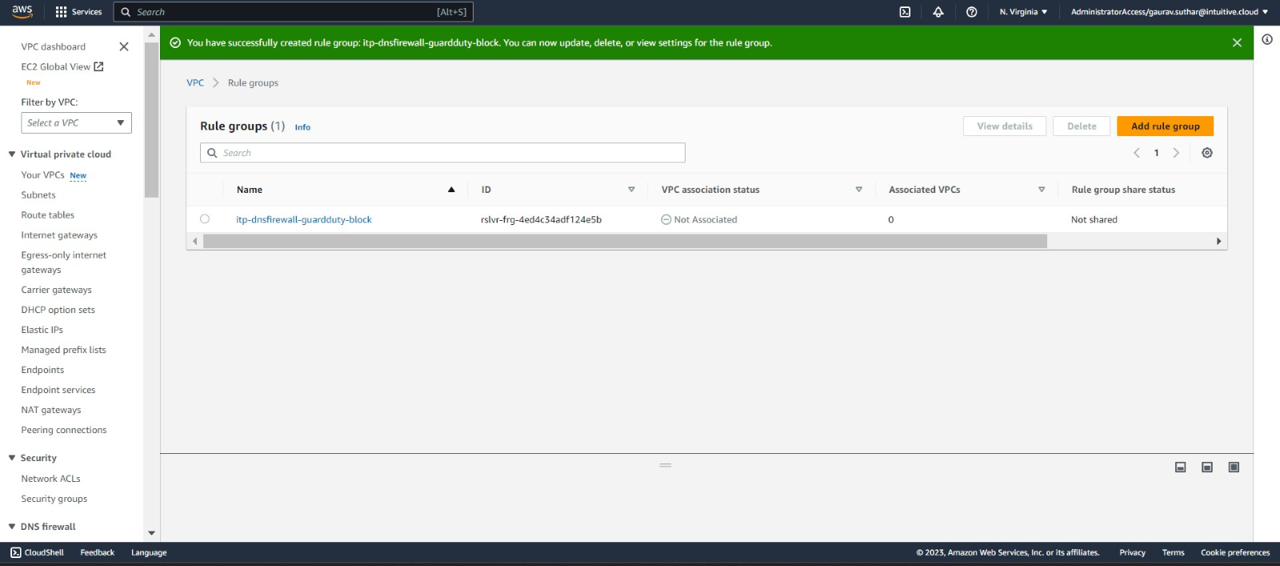1280x566 pixels.
Task: Maximize the bottom split panel view
Action: click(x=1234, y=467)
